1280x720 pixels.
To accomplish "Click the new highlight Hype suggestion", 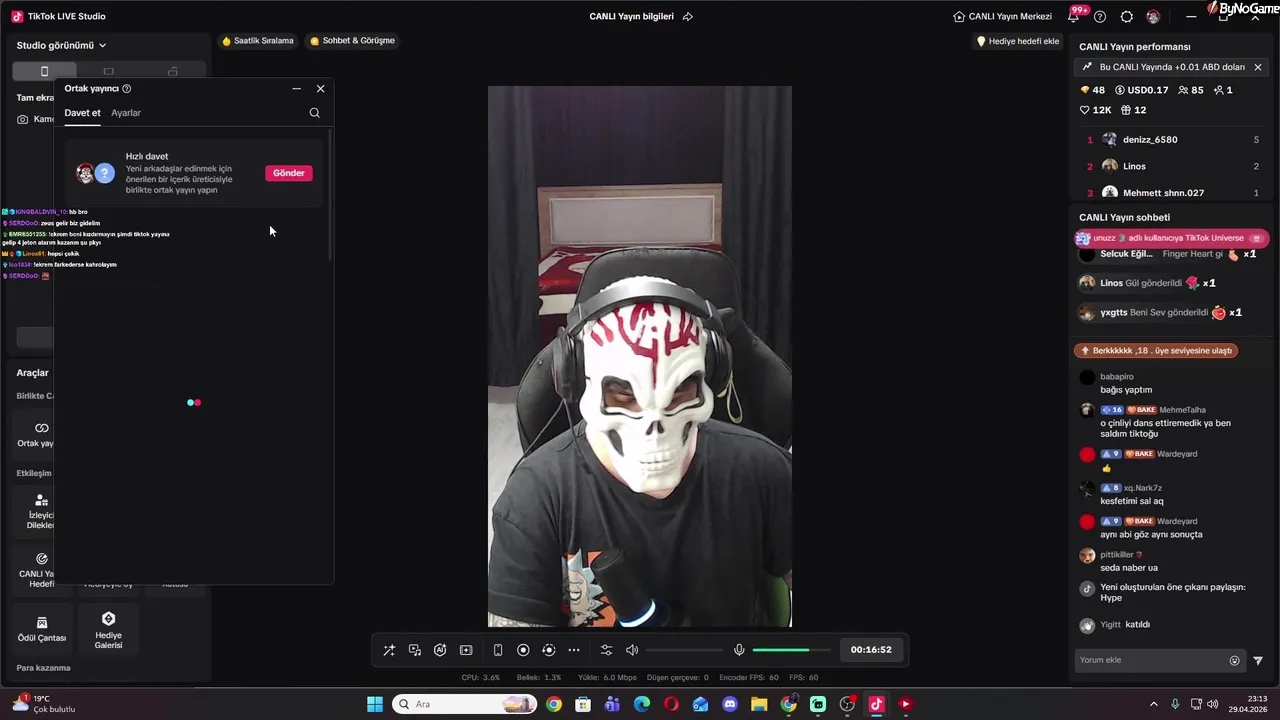I will tap(1172, 592).
